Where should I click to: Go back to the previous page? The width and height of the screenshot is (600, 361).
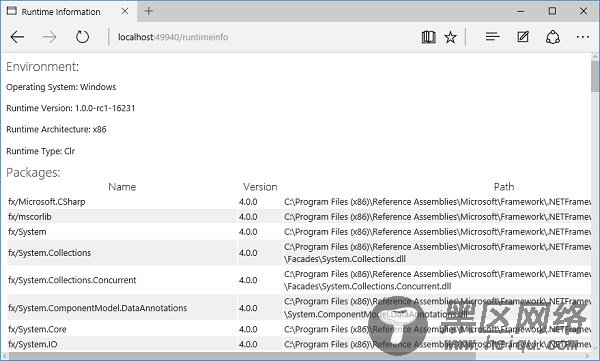click(x=18, y=37)
